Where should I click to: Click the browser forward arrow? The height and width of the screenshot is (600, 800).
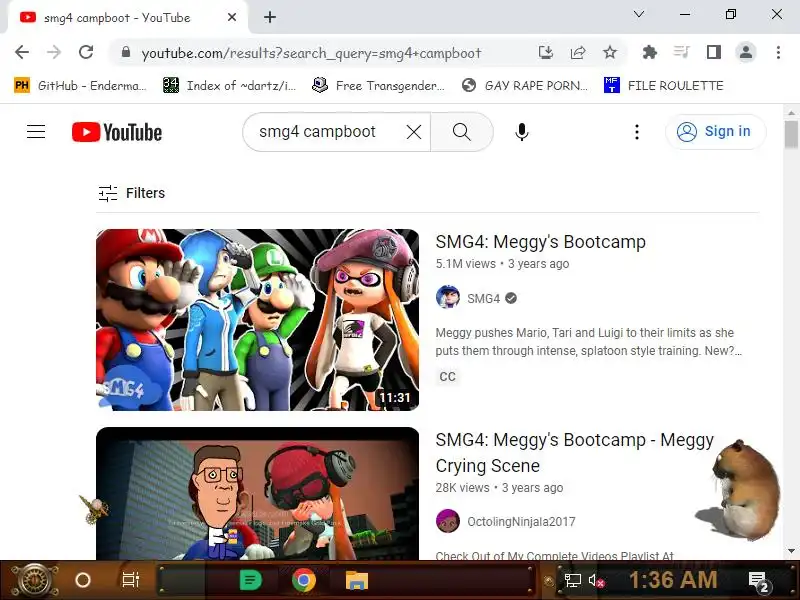(x=54, y=52)
